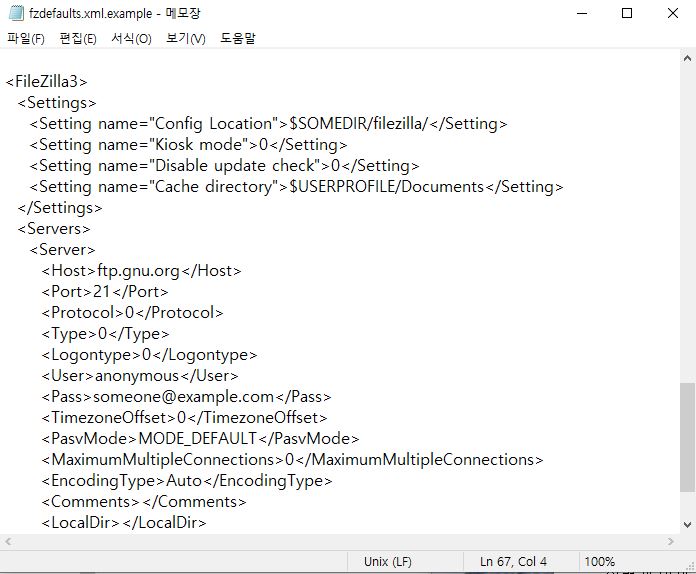
Task: Open the 파일(F) menu
Action: 26,39
